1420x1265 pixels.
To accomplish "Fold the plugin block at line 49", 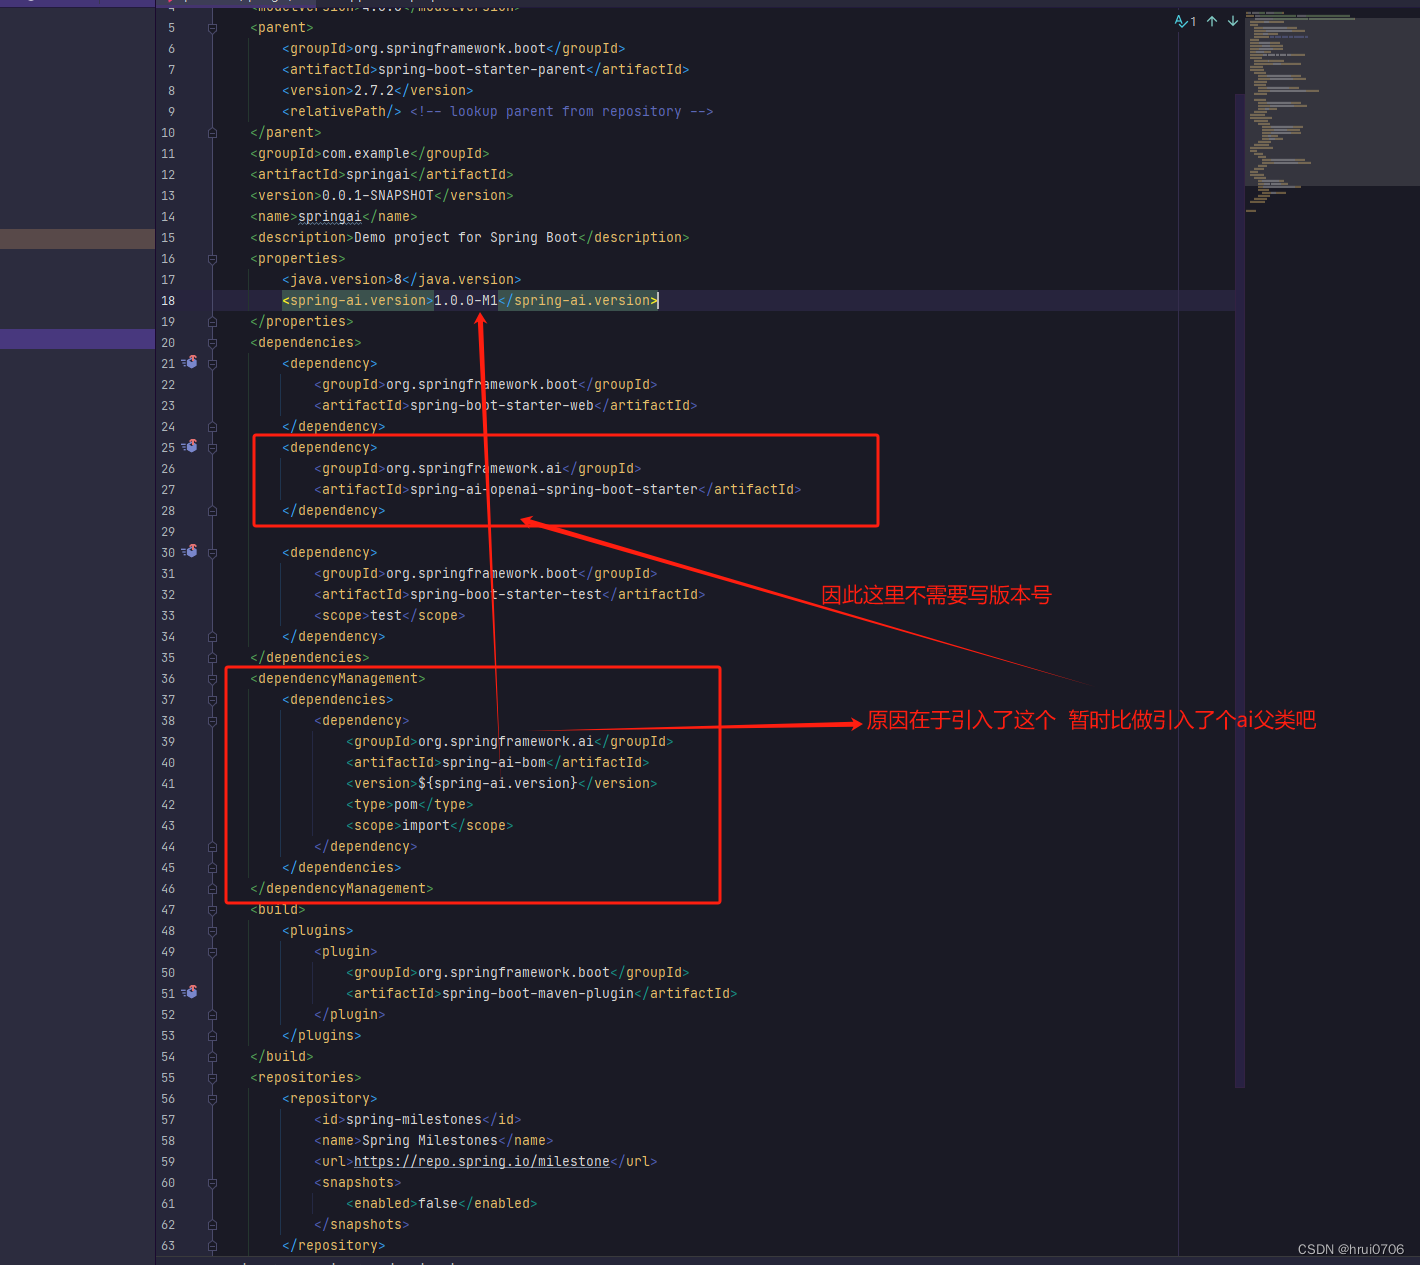I will (212, 952).
